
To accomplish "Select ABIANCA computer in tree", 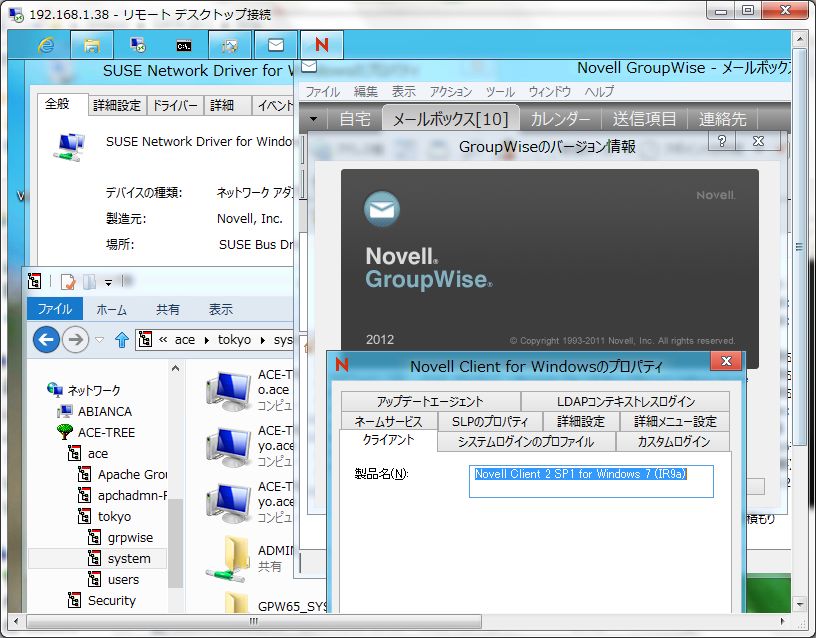I will [95, 411].
